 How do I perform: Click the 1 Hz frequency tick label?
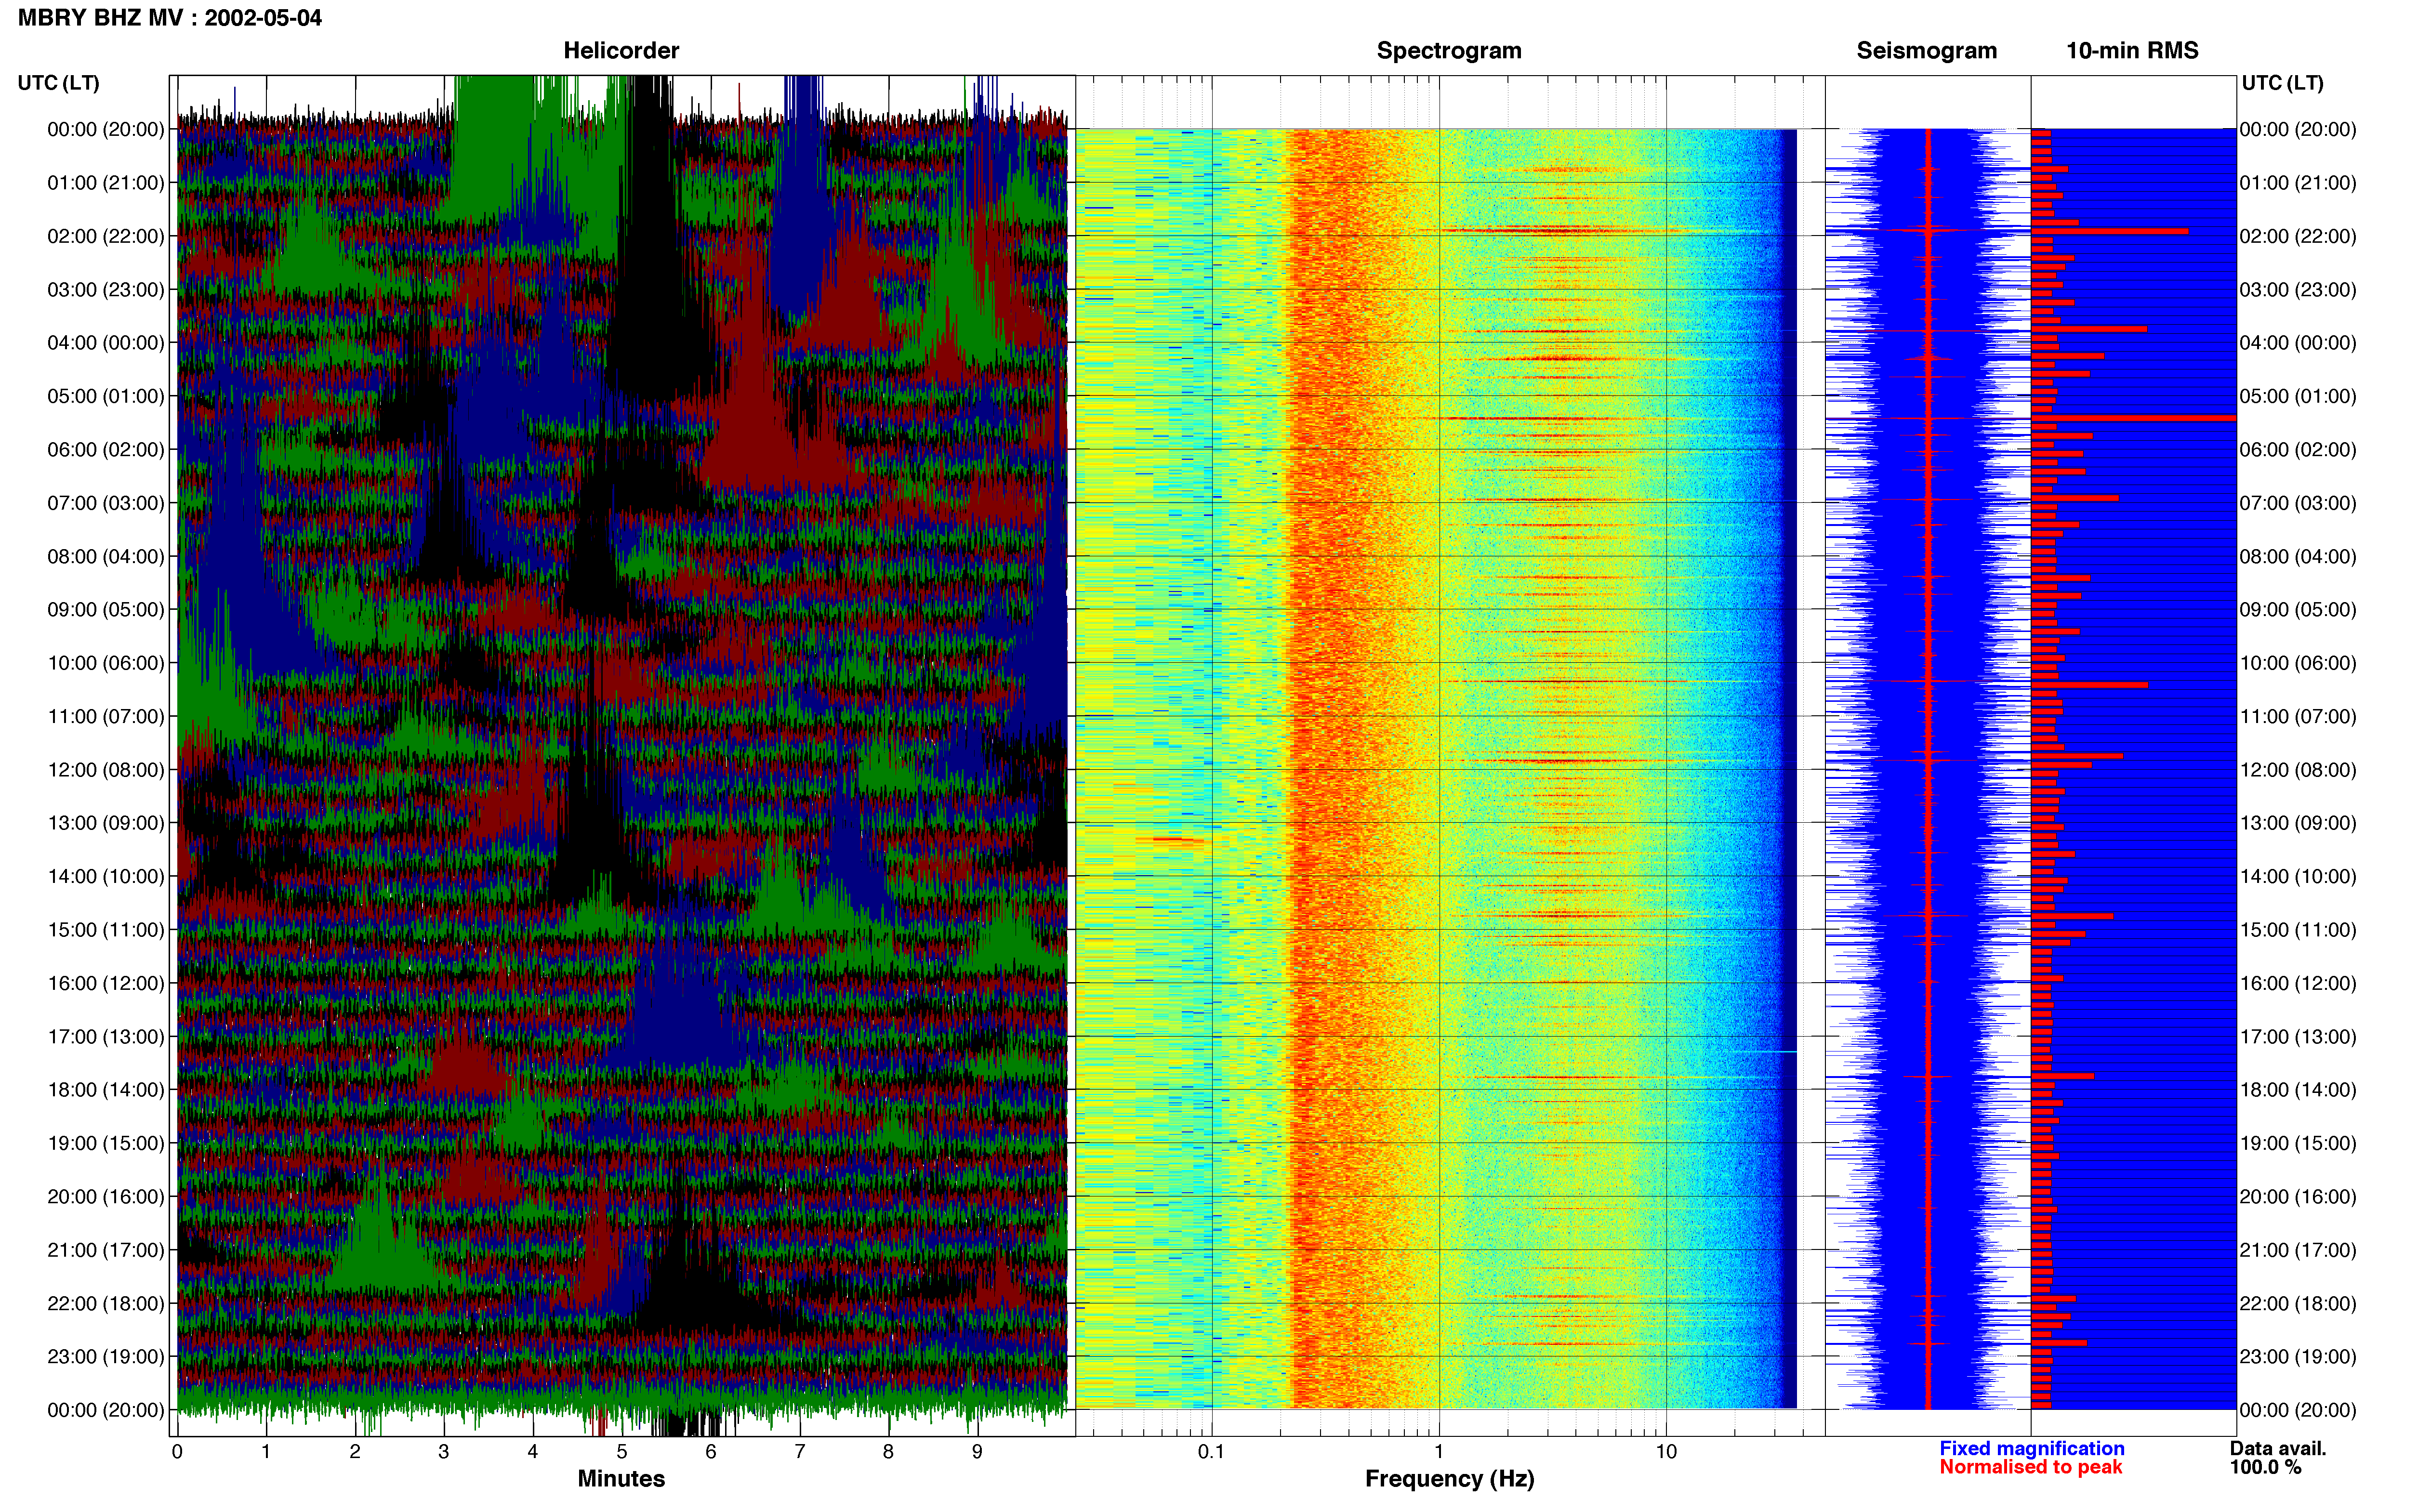click(x=1439, y=1452)
